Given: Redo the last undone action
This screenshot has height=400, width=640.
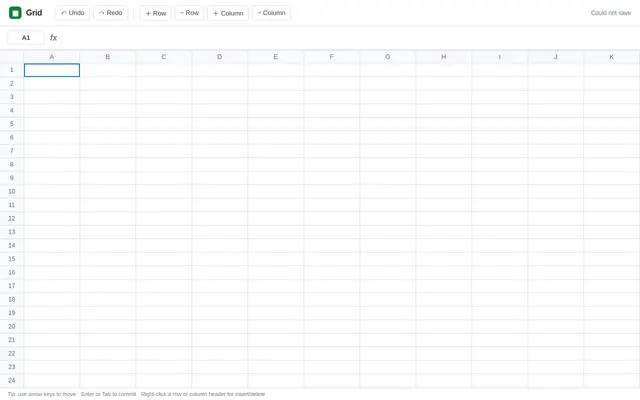Looking at the screenshot, I should pyautogui.click(x=110, y=13).
